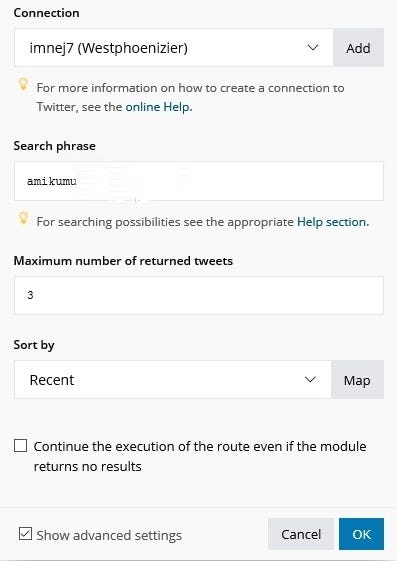Viewport: 397px width, 561px height.
Task: Click the Maximum number of returned tweets field
Action: pos(199,296)
